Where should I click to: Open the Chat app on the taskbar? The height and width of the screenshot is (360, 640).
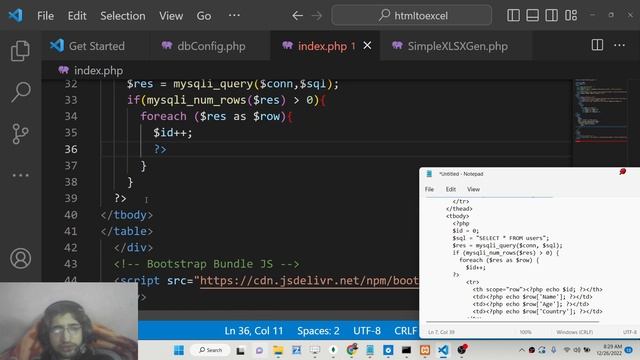[259, 350]
